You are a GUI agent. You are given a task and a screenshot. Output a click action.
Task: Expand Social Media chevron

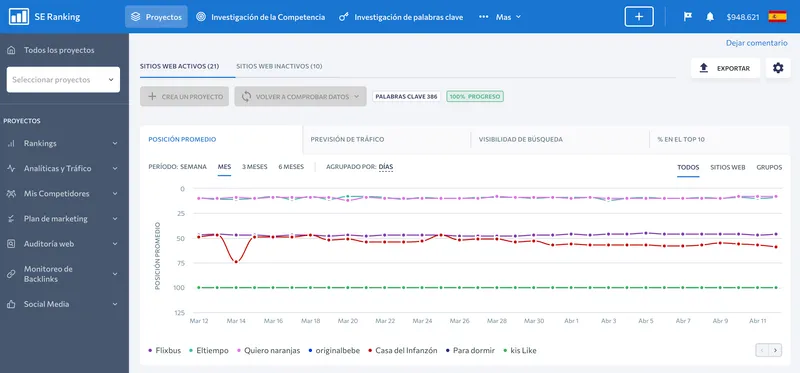click(x=115, y=304)
